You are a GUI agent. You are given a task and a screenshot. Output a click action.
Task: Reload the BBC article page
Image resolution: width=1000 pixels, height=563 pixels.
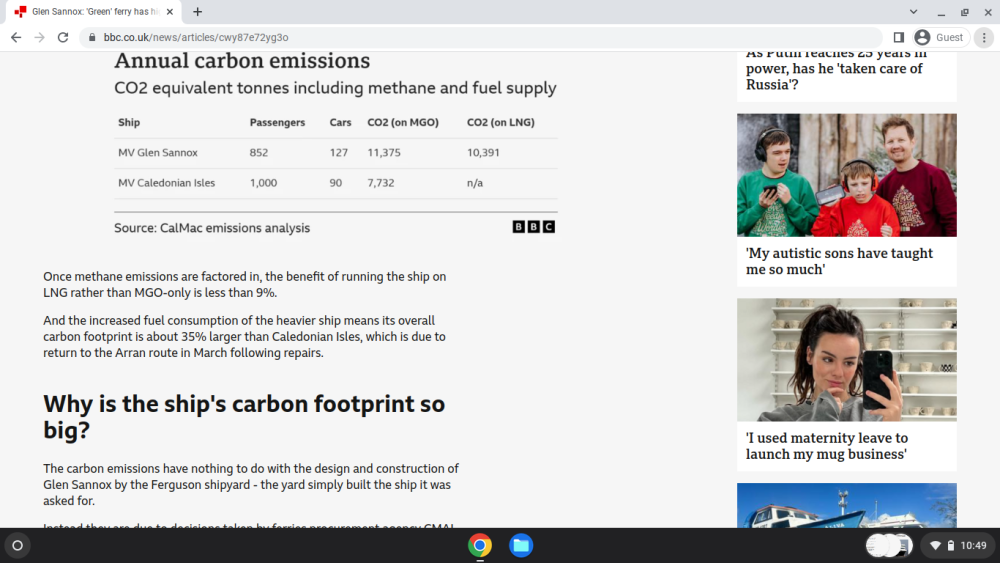click(62, 38)
